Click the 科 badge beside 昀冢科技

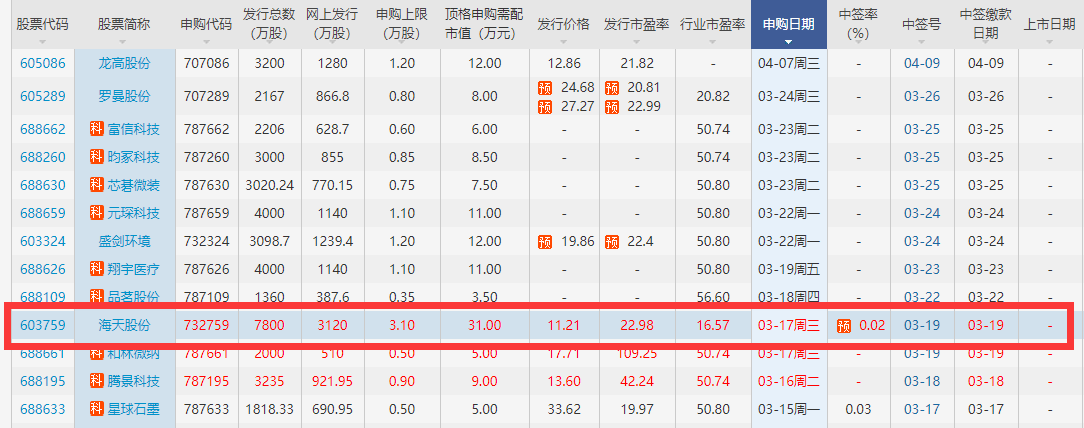(96, 157)
